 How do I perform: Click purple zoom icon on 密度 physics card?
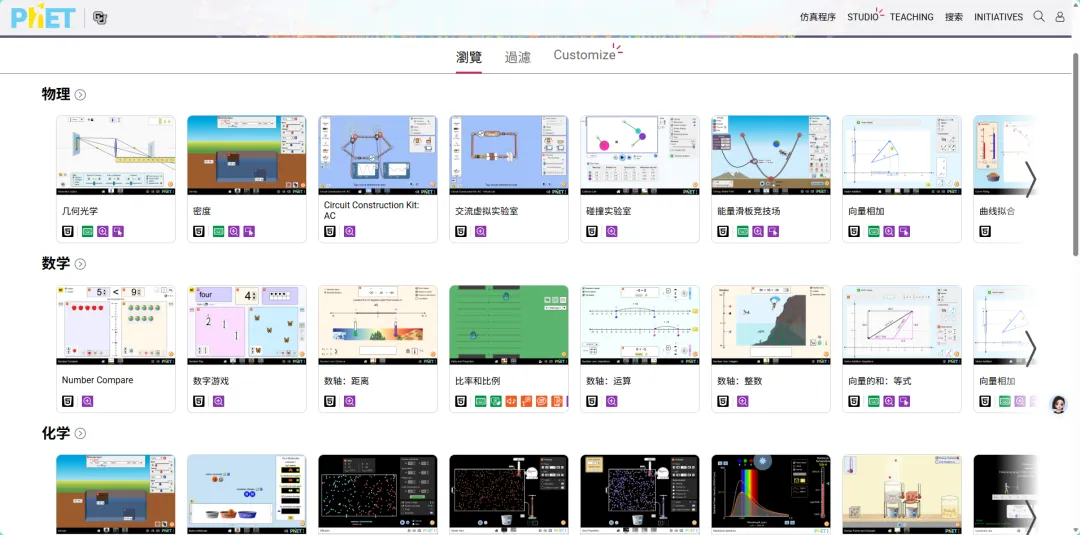[x=233, y=231]
